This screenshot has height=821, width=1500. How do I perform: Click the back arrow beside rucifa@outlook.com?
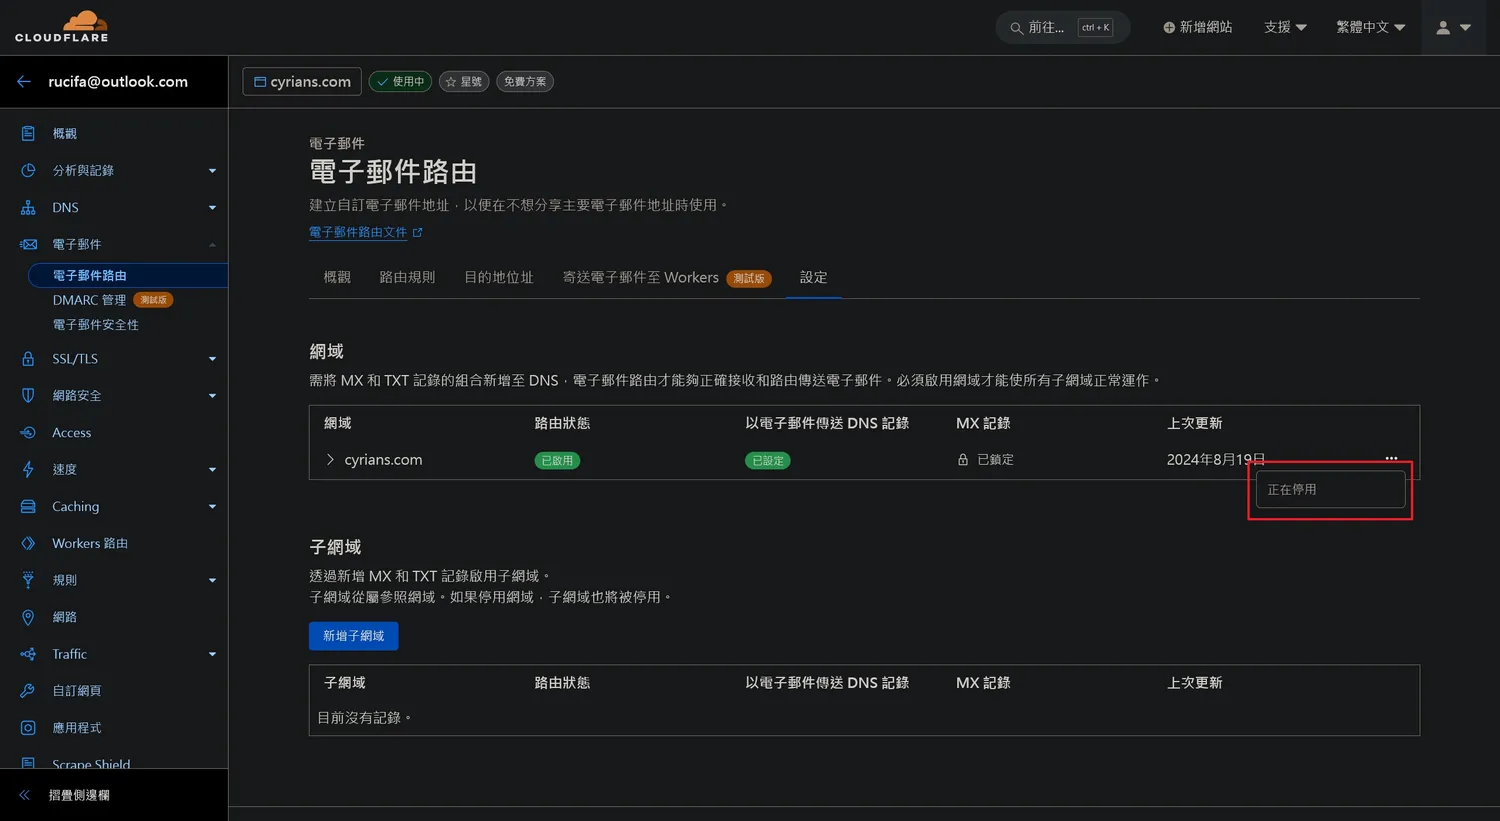pos(24,81)
